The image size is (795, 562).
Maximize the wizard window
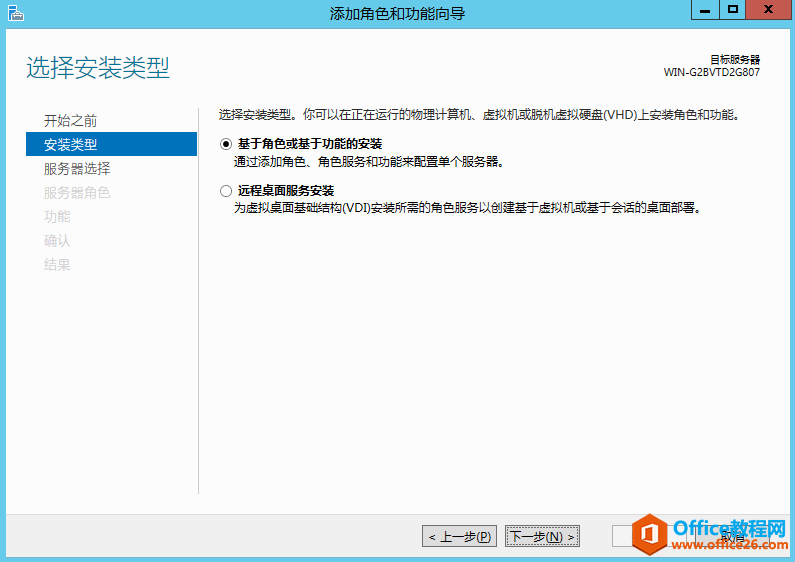click(x=733, y=10)
